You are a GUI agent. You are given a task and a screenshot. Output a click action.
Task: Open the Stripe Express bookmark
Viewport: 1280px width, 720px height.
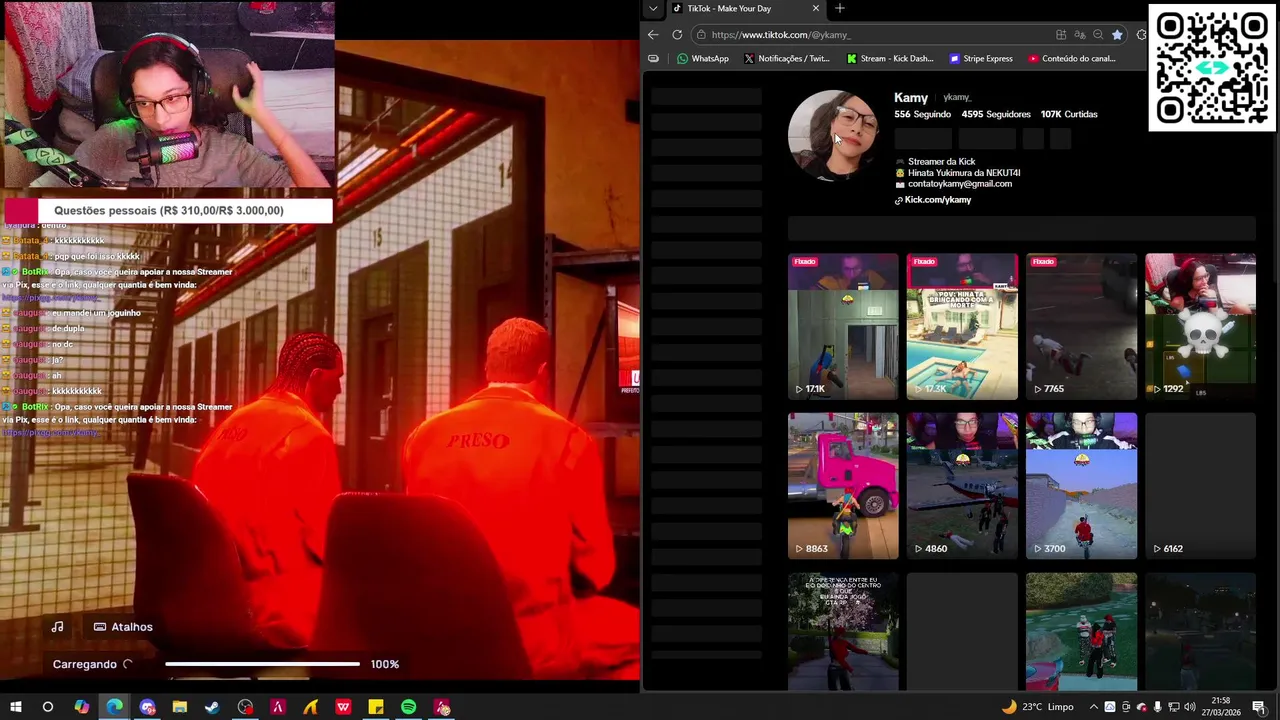point(980,58)
